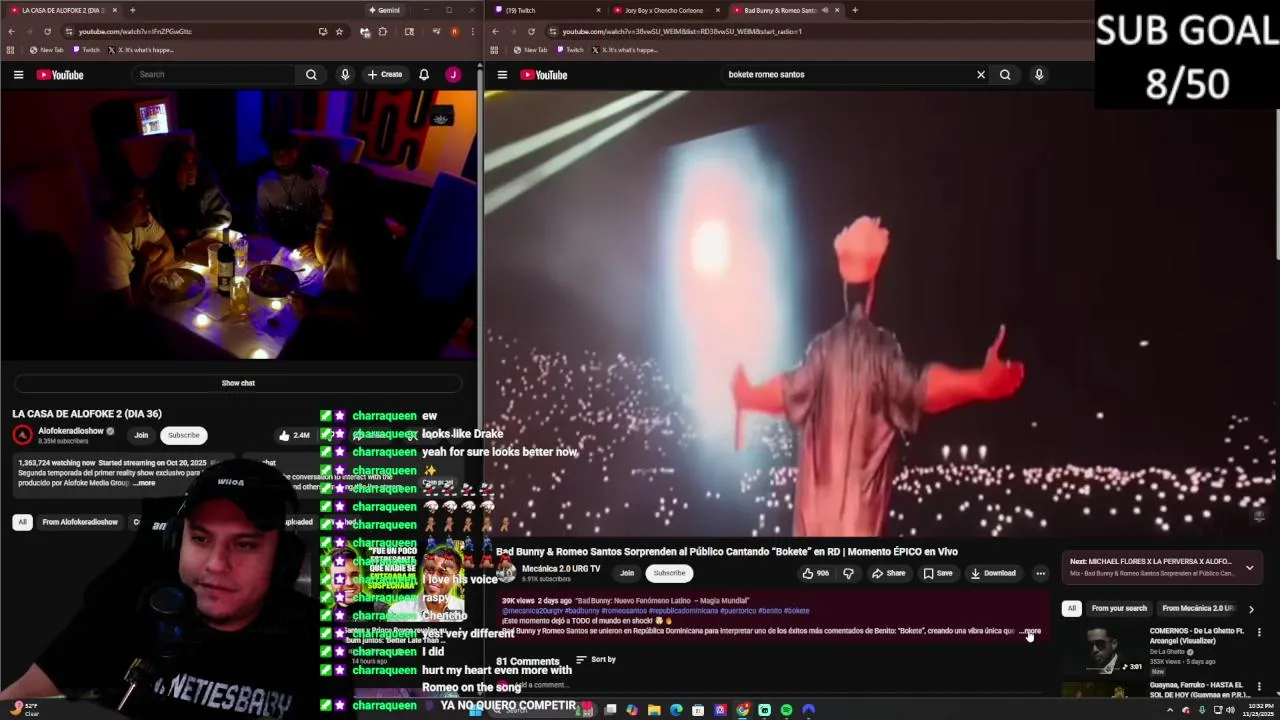Click search magnifier button in left YouTube window
The height and width of the screenshot is (720, 1280).
(311, 75)
